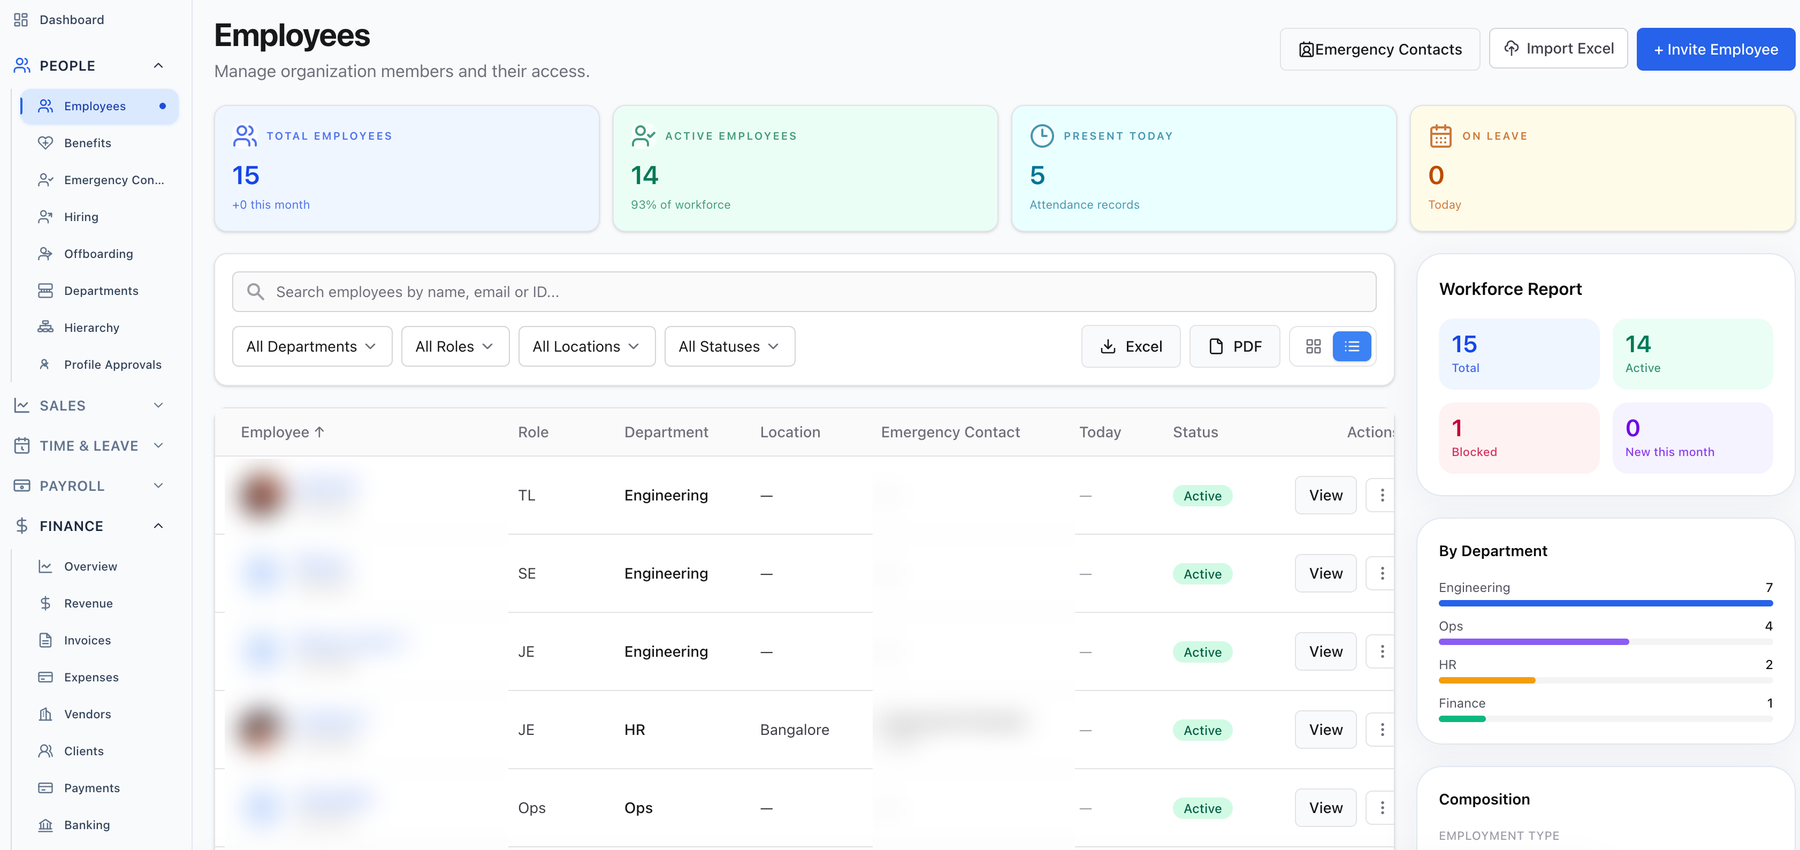Click the Payments card icon
Viewport: 1800px width, 850px height.
(45, 789)
